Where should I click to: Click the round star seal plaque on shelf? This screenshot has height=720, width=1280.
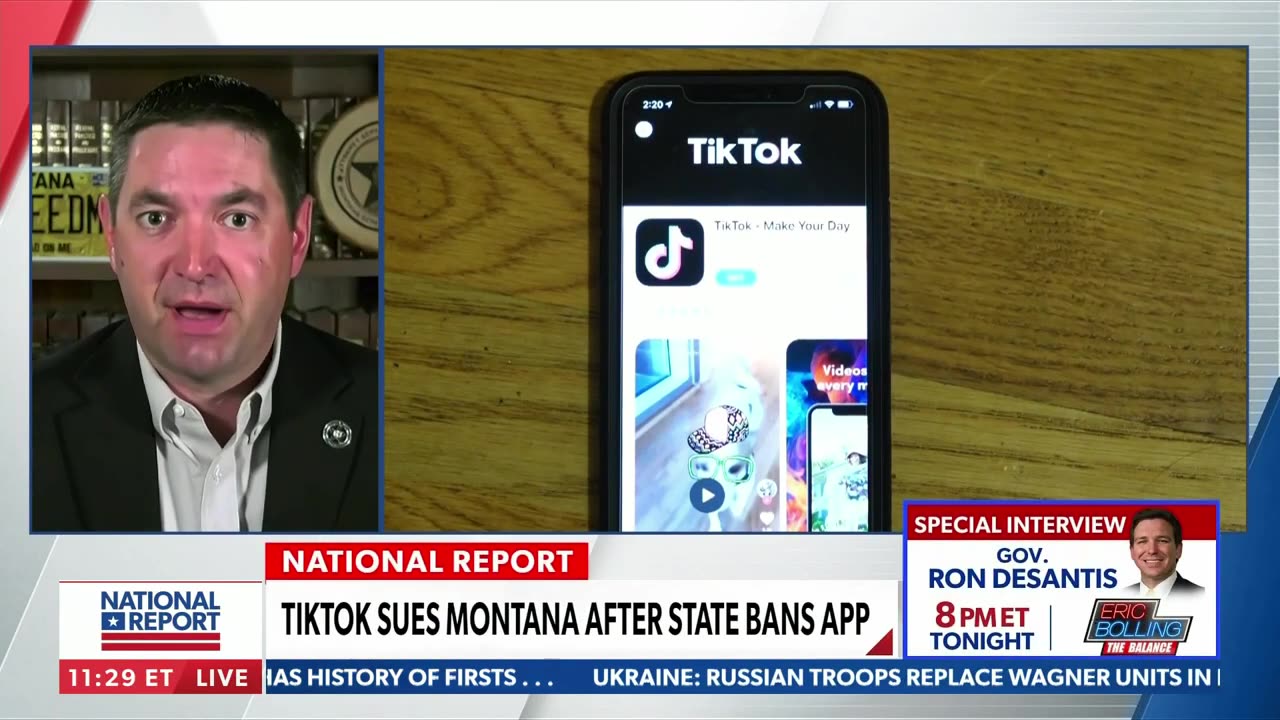point(348,172)
